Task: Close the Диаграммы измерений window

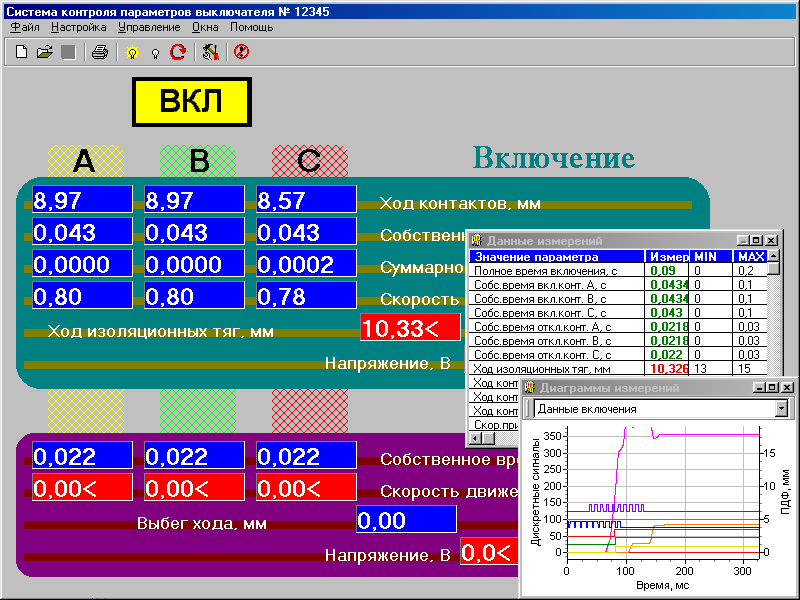Action: tap(787, 387)
